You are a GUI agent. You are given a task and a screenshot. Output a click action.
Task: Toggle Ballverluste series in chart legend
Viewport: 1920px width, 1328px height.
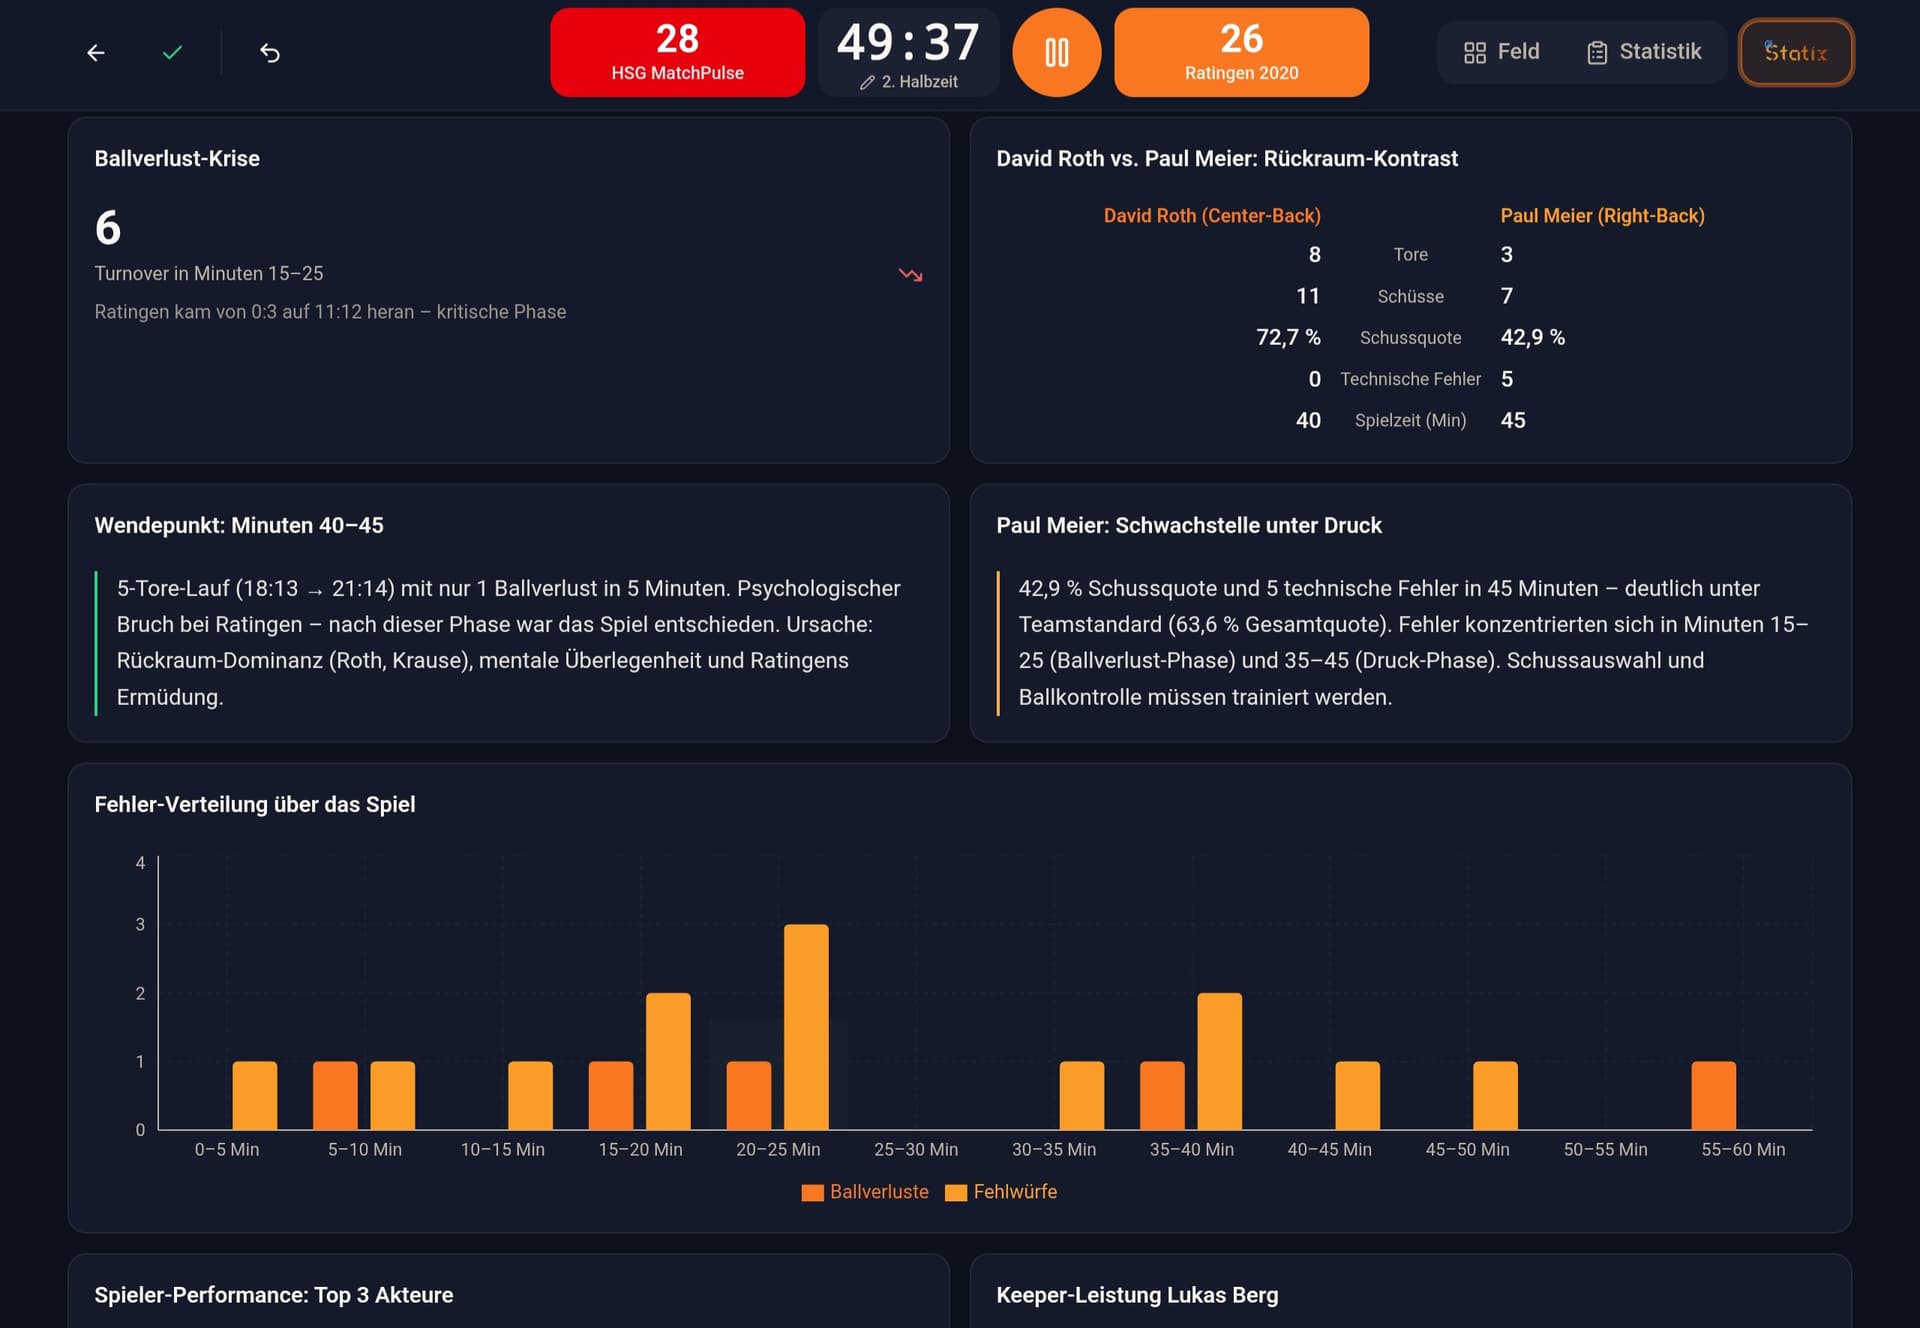(865, 1192)
